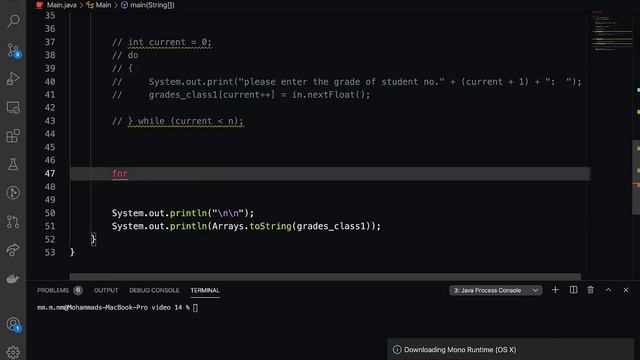Maximize panel with up chevron

(x=608, y=290)
